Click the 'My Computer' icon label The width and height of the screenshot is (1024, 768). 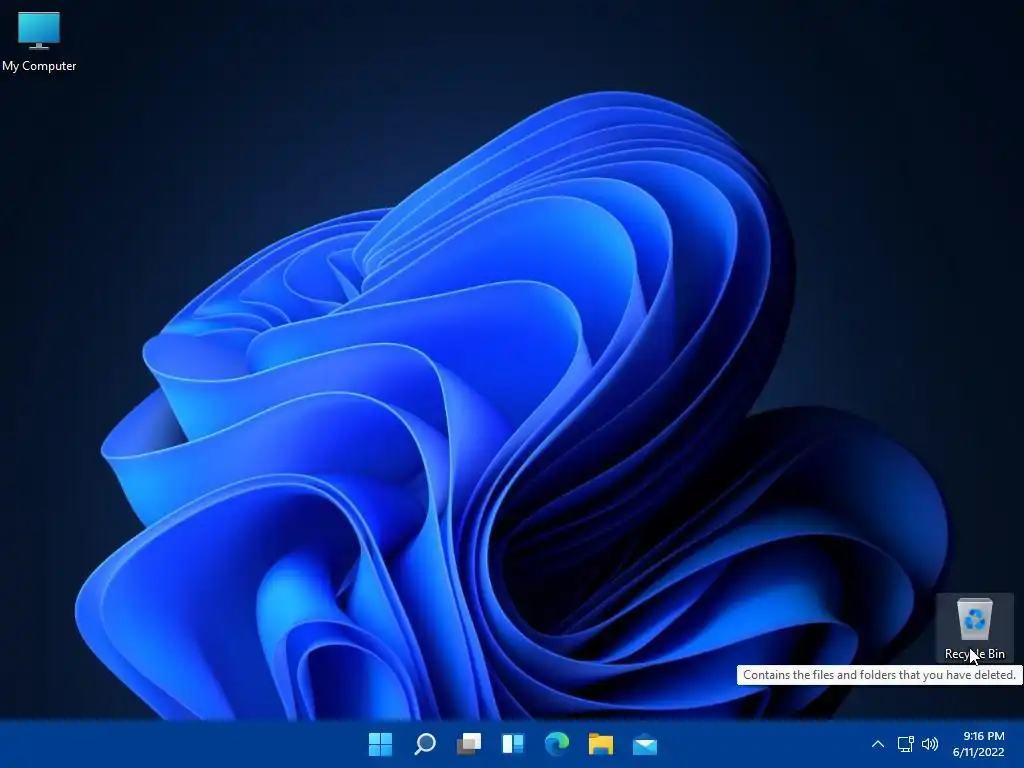tap(39, 66)
